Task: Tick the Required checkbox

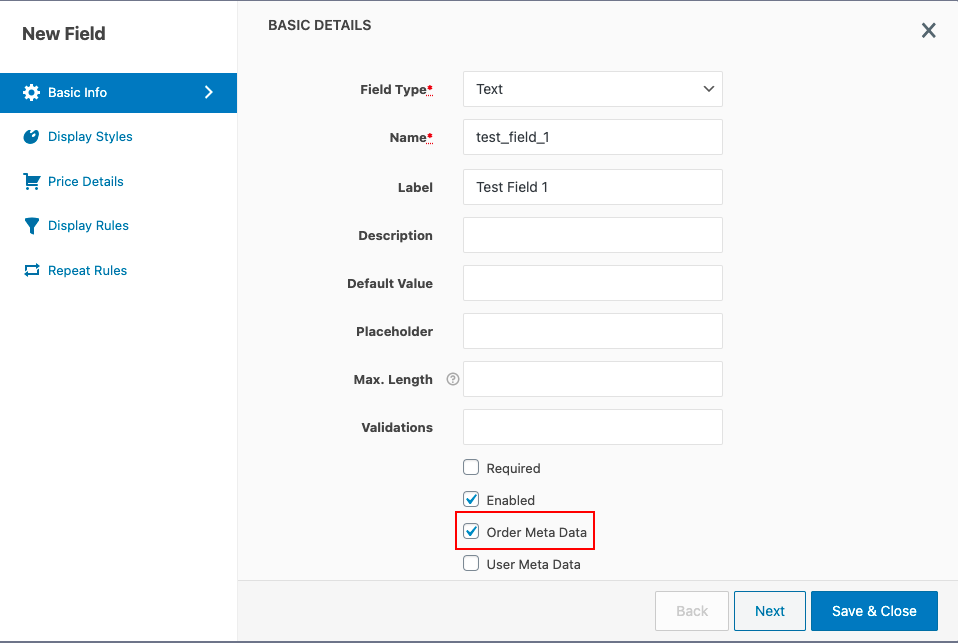Action: (x=471, y=467)
